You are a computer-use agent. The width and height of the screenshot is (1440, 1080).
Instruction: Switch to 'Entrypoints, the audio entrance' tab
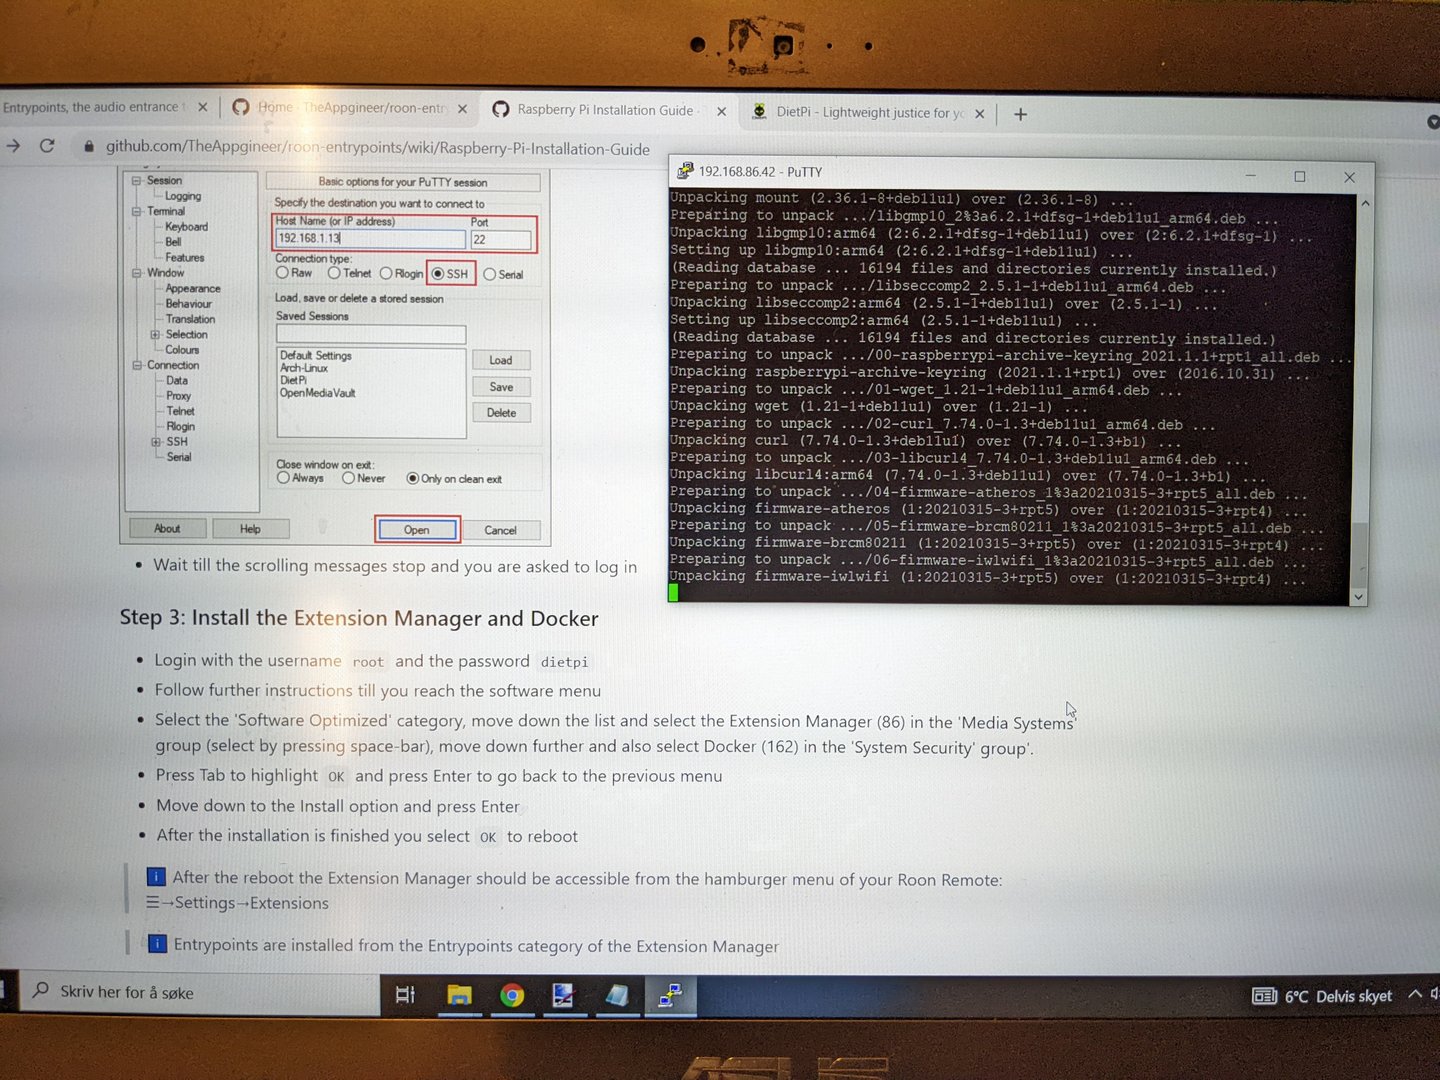click(92, 107)
